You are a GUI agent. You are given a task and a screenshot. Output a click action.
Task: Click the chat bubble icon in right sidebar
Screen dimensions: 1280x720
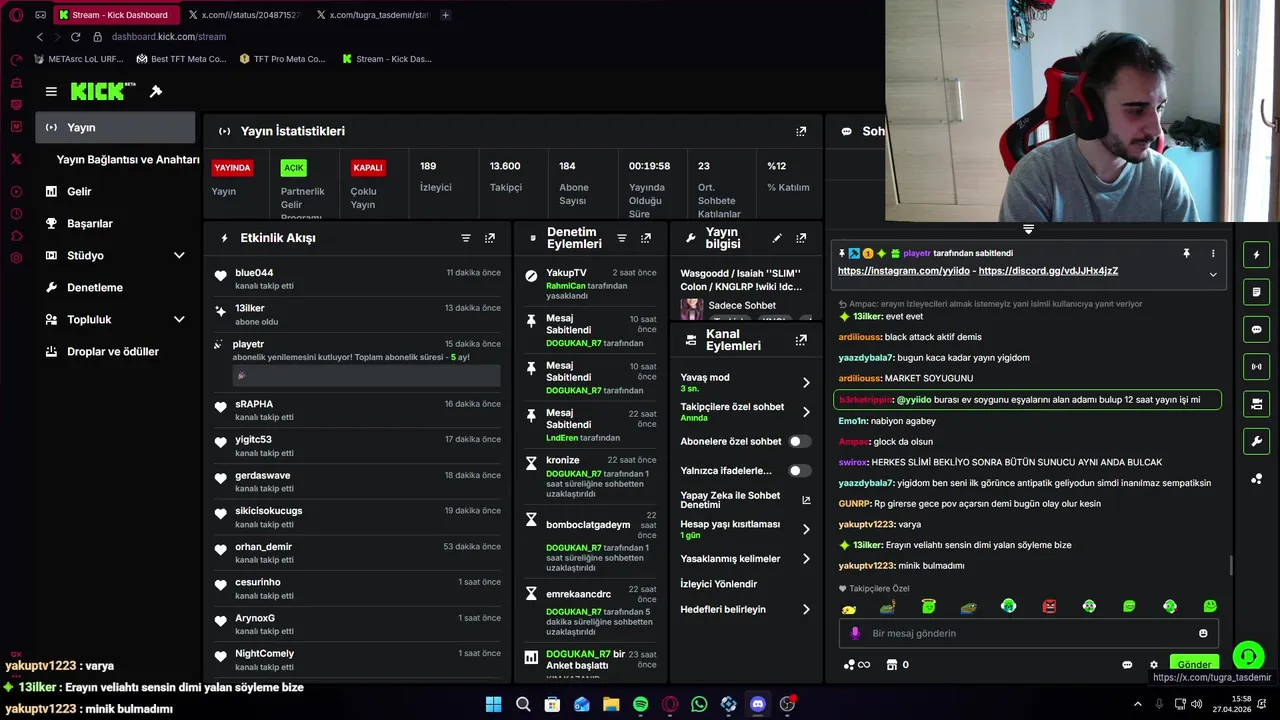click(1257, 329)
